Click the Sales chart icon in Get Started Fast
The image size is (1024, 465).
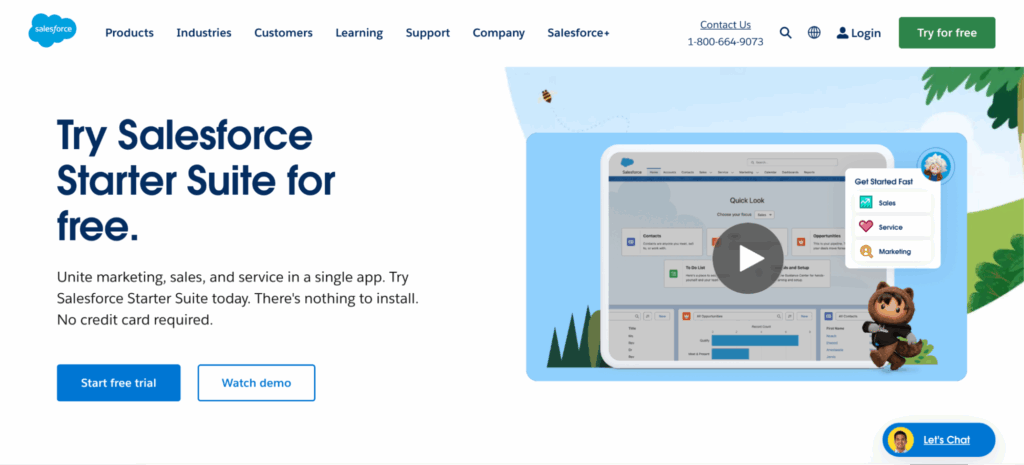click(866, 202)
